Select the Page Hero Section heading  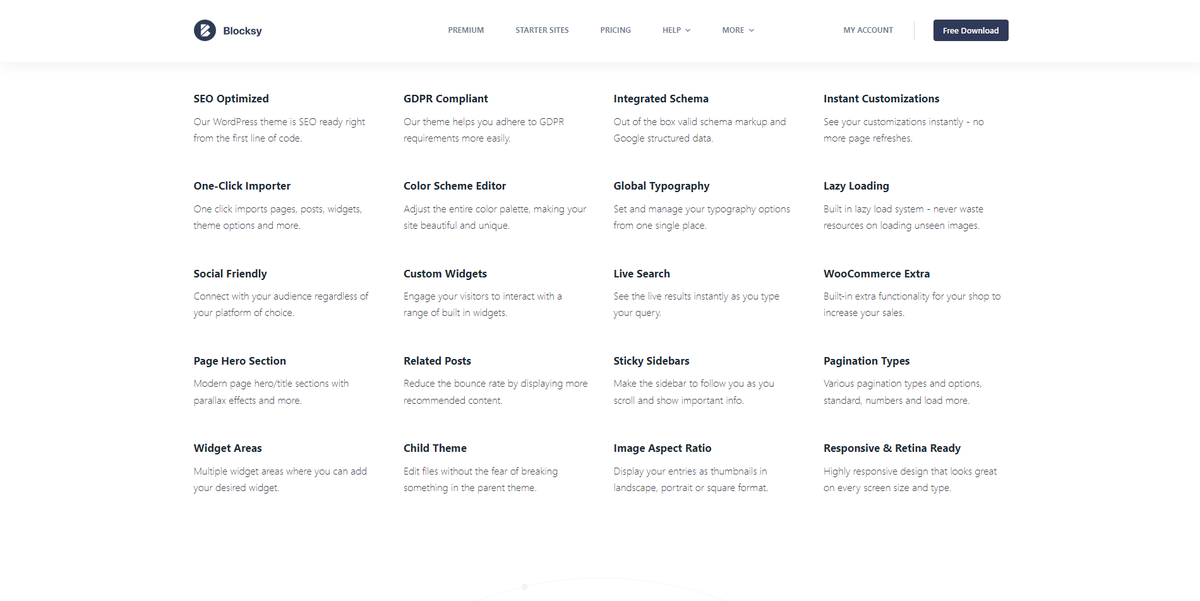(240, 361)
